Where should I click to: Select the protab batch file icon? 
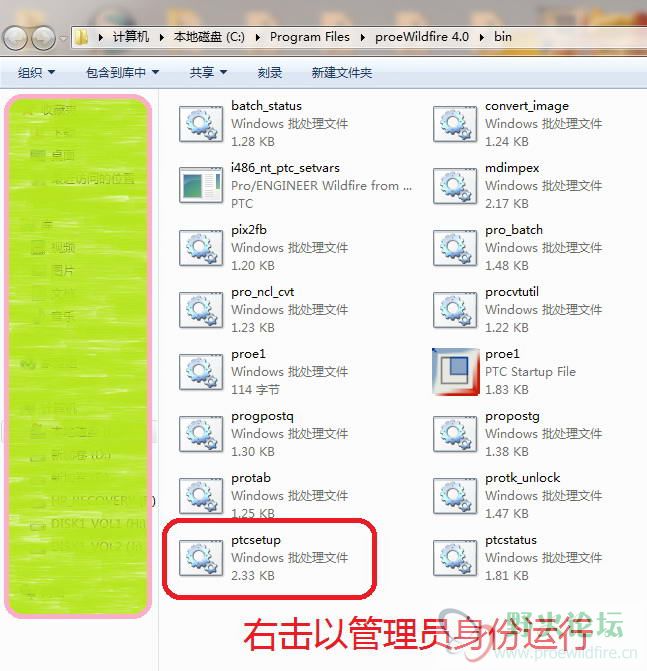click(x=201, y=496)
